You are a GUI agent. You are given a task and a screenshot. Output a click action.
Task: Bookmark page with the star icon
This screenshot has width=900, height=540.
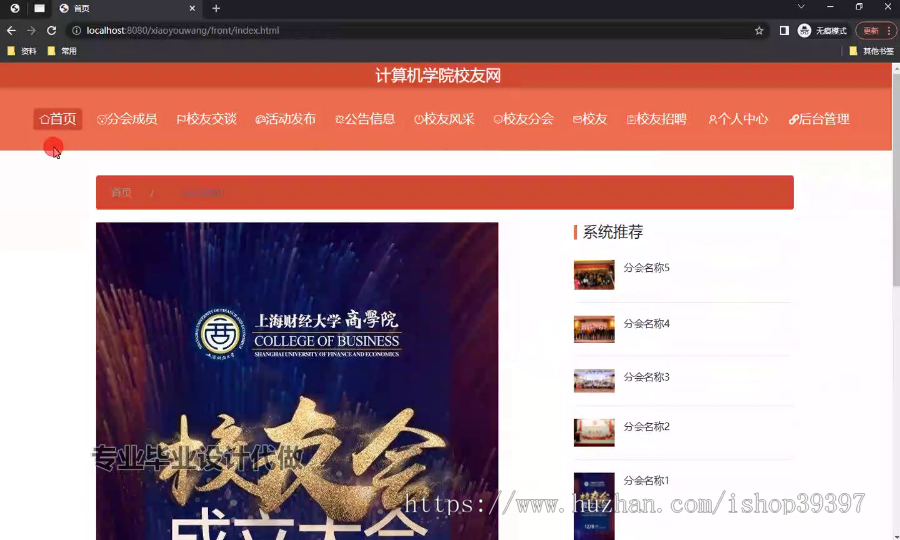coord(759,30)
